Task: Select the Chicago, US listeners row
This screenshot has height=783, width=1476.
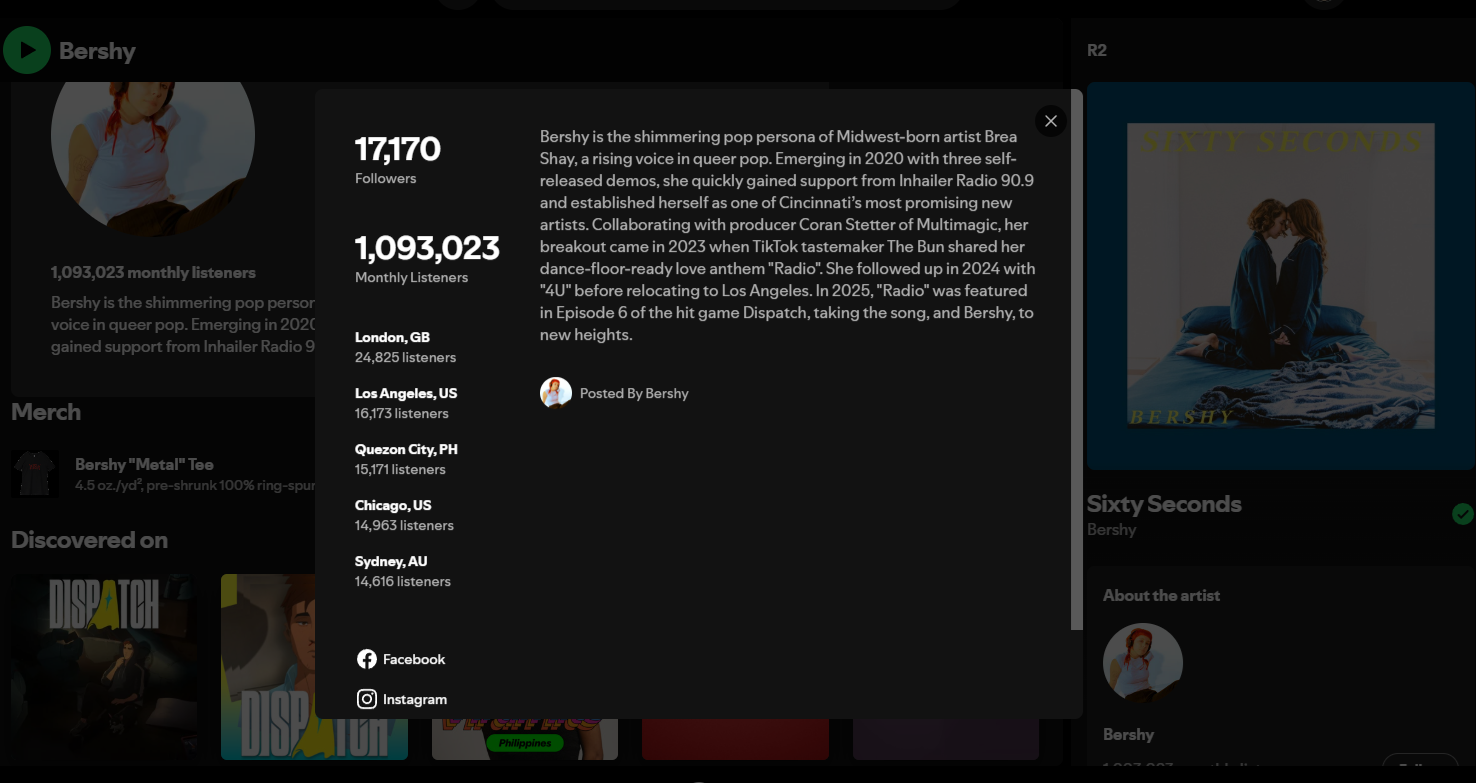Action: click(x=405, y=515)
